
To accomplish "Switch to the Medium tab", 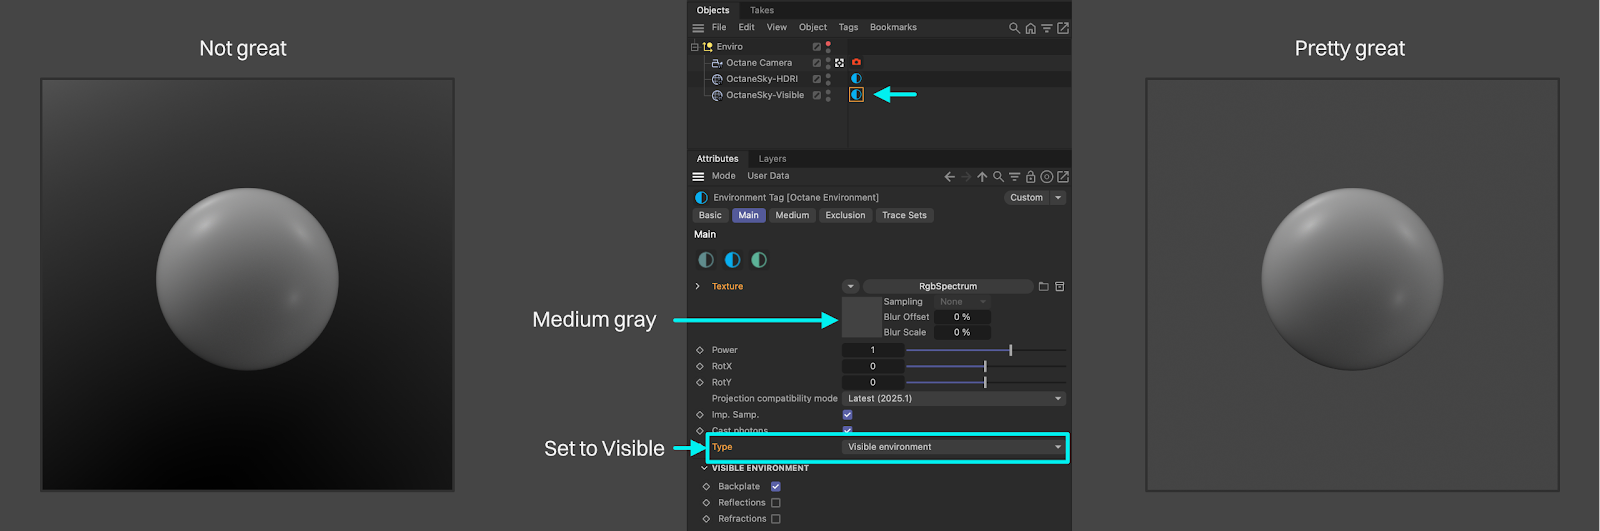I will coord(792,216).
